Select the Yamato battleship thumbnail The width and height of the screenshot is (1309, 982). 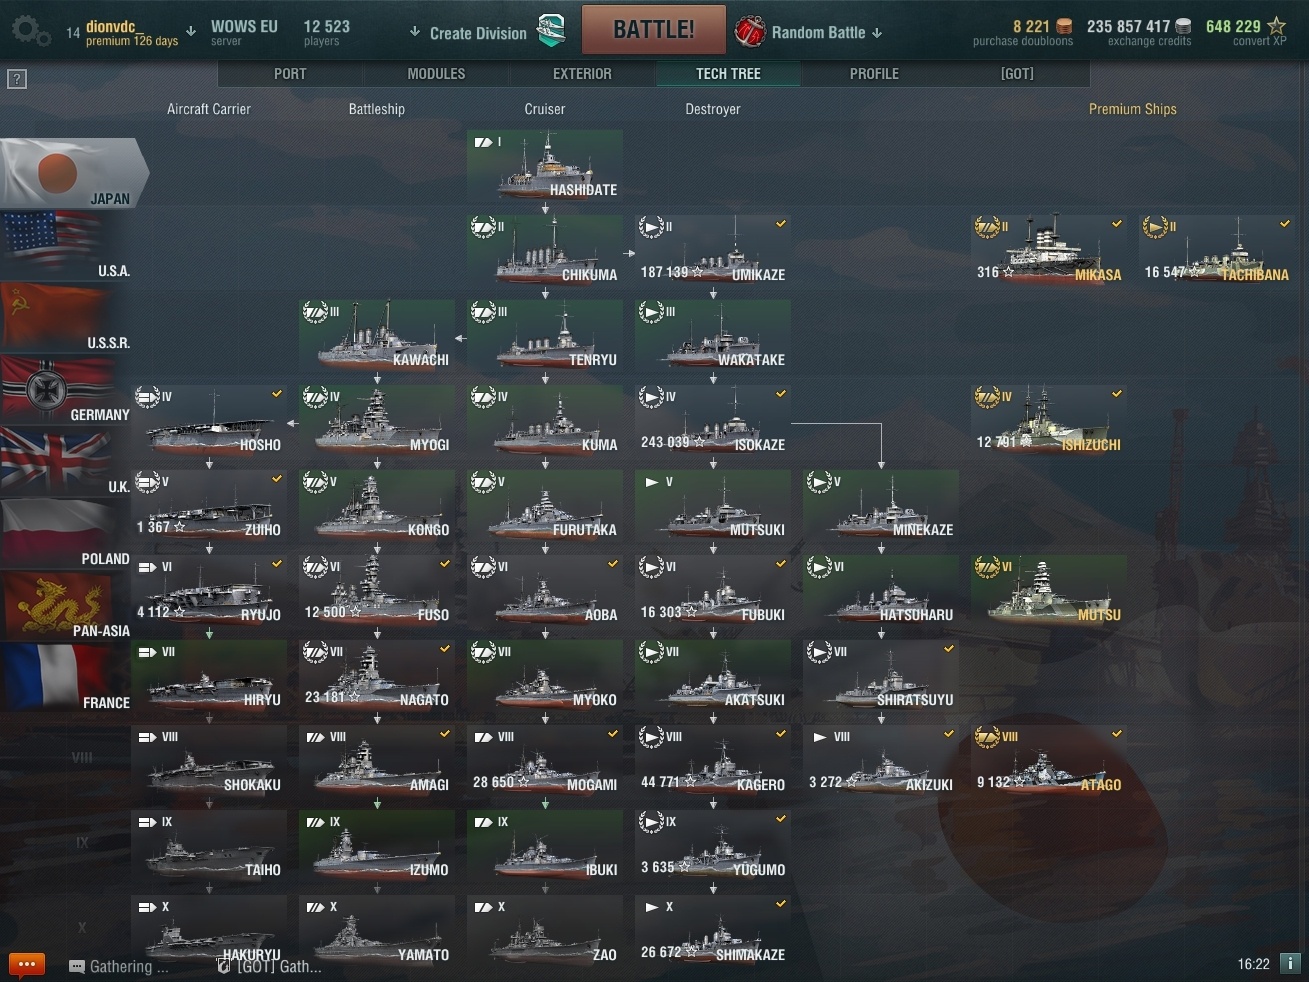pyautogui.click(x=377, y=930)
